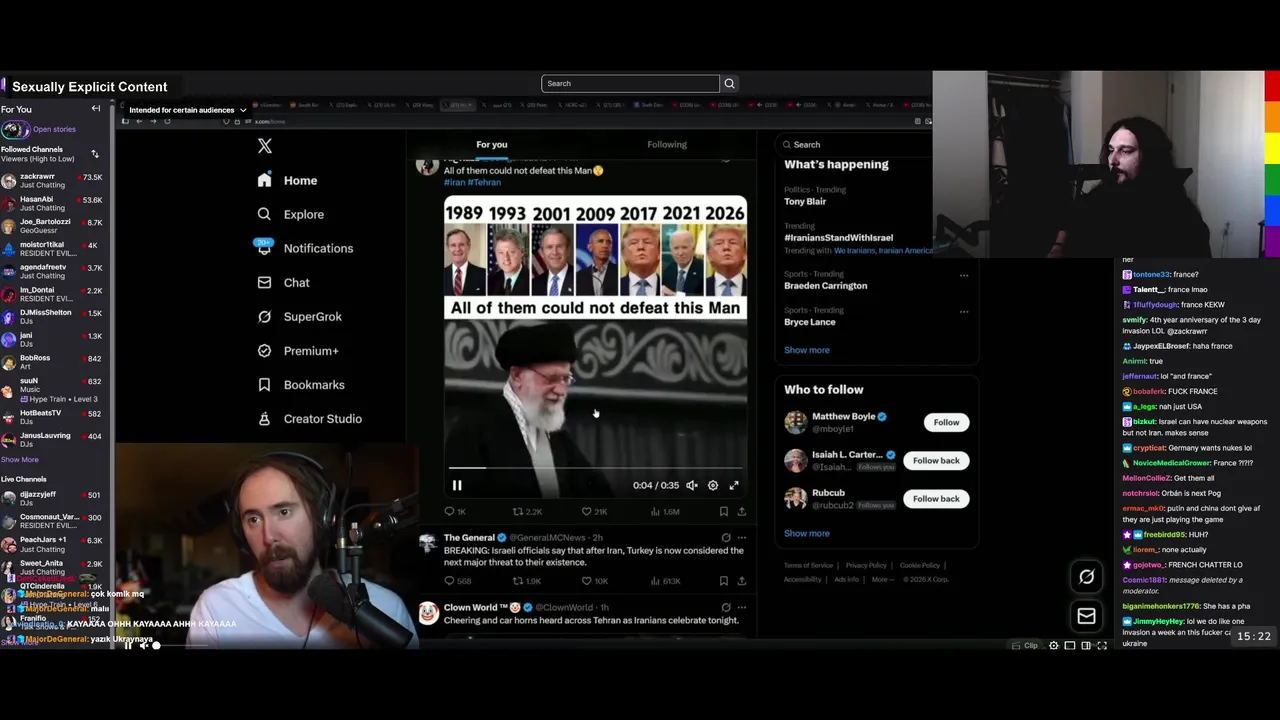The image size is (1280, 720).
Task: Repost the tweet with 2.2K reposts
Action: coord(527,511)
